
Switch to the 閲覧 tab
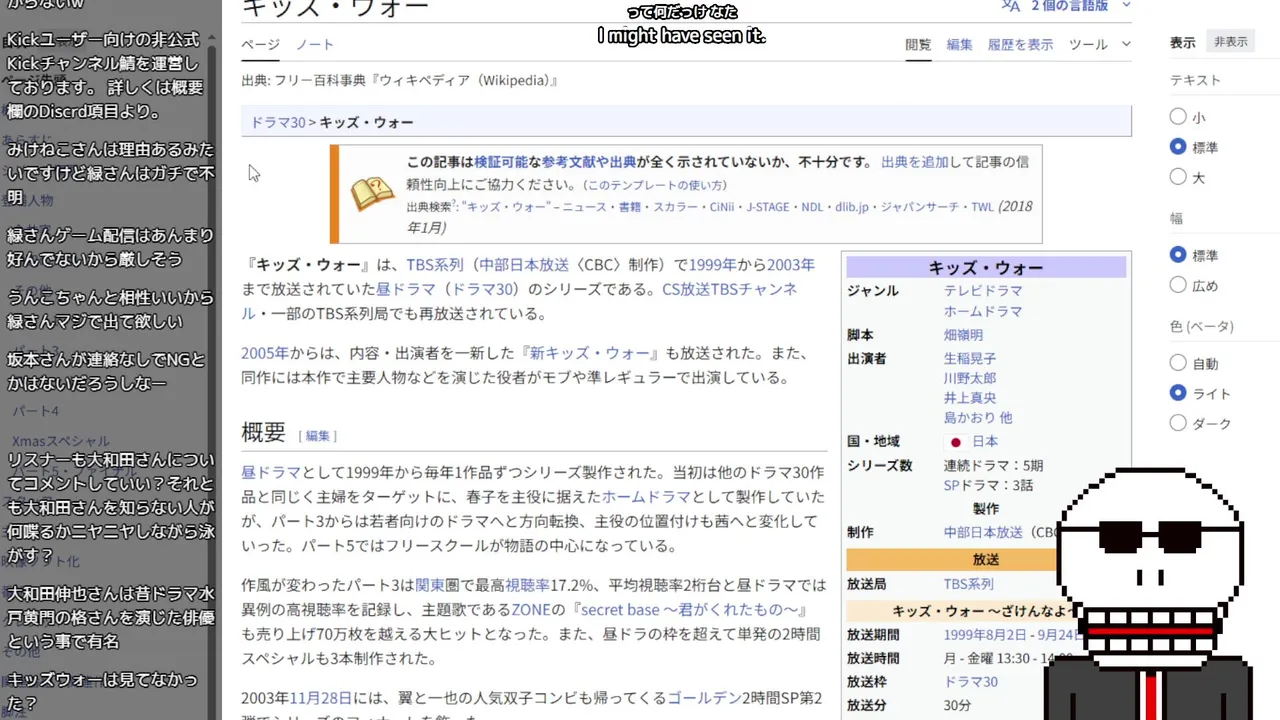[x=918, y=44]
